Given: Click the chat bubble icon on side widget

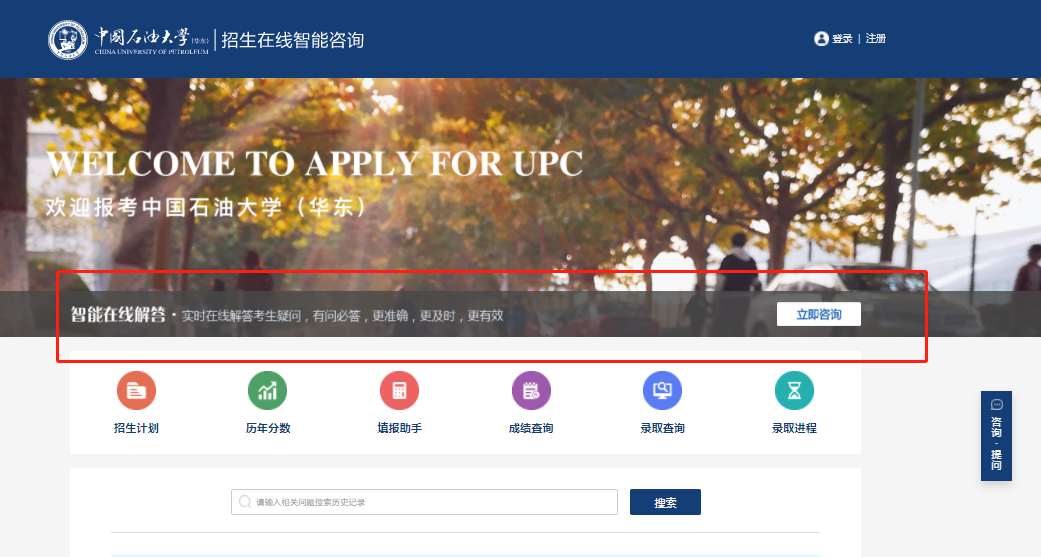Looking at the screenshot, I should click(997, 404).
